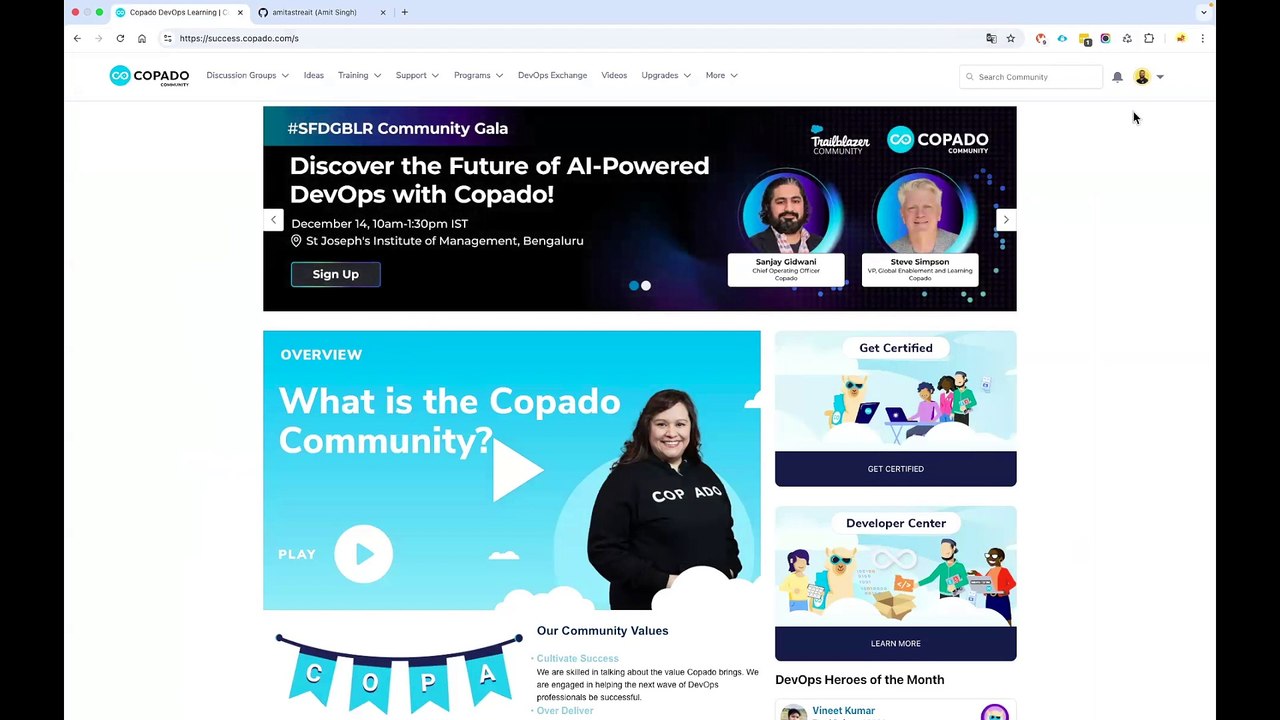Switch to the amitastreait GitHub tab

(x=320, y=12)
